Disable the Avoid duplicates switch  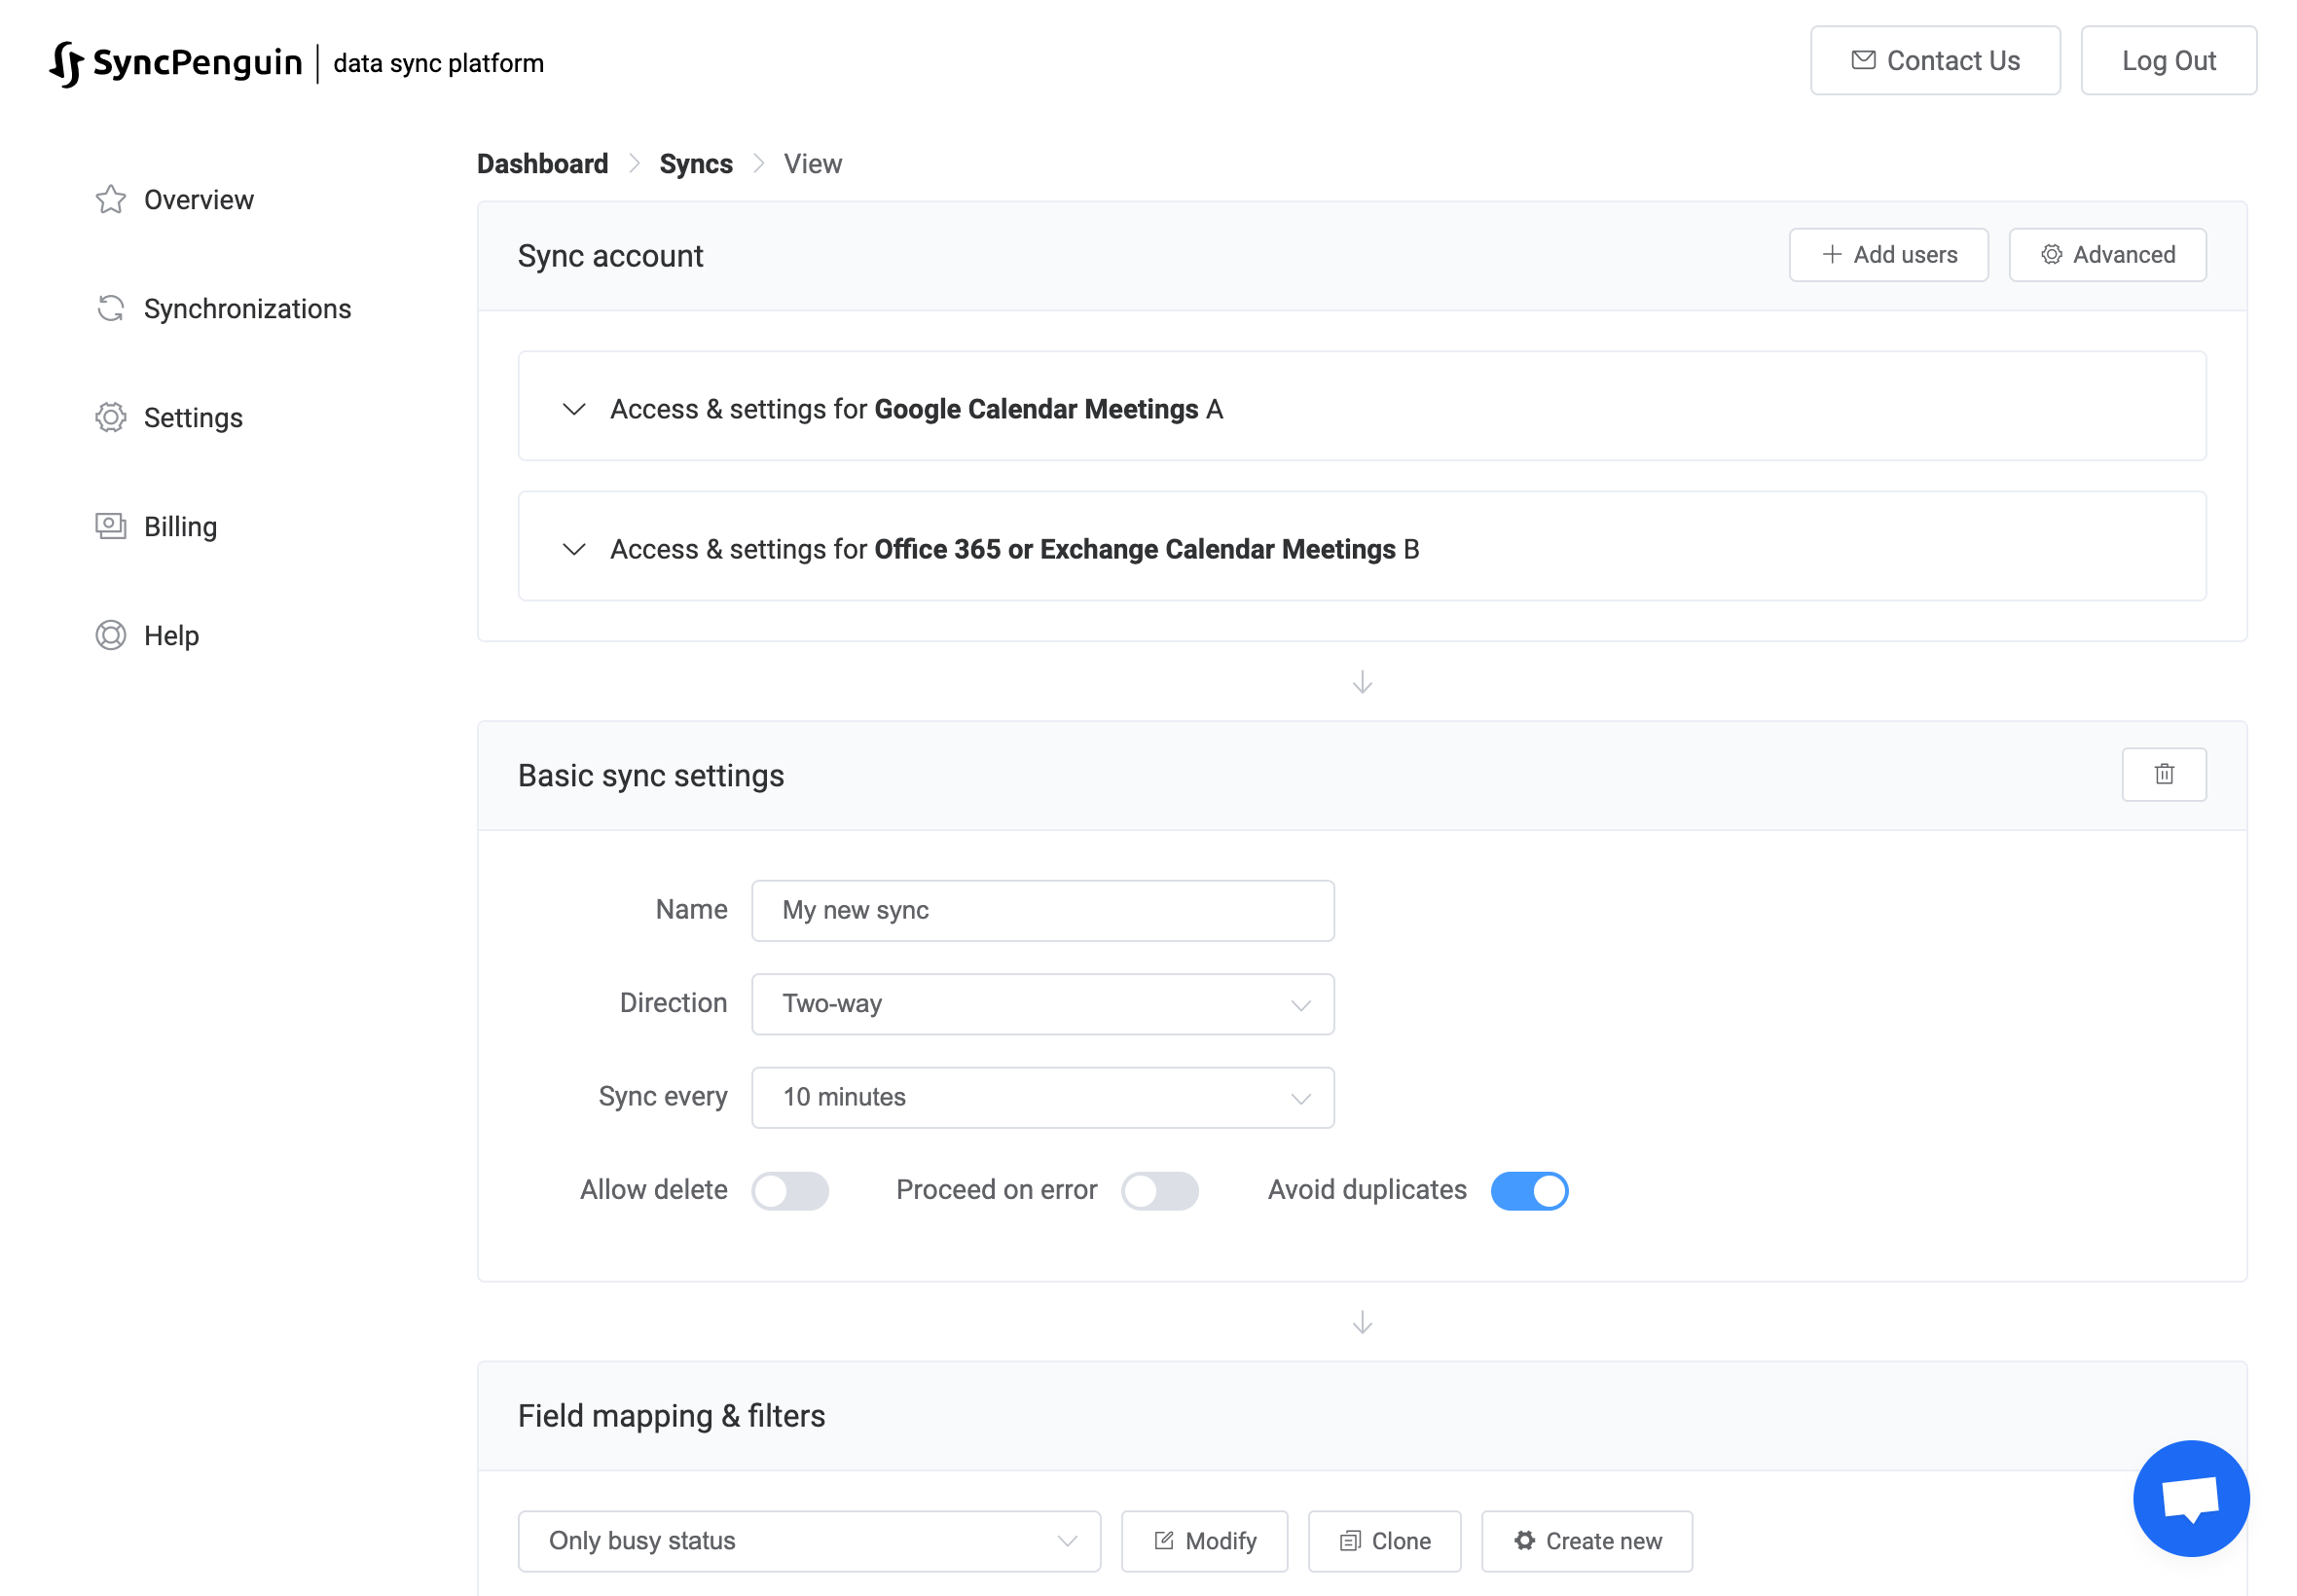(1528, 1190)
